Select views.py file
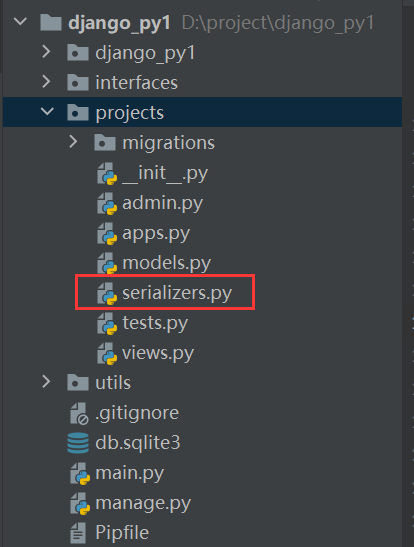This screenshot has height=547, width=414. [158, 353]
